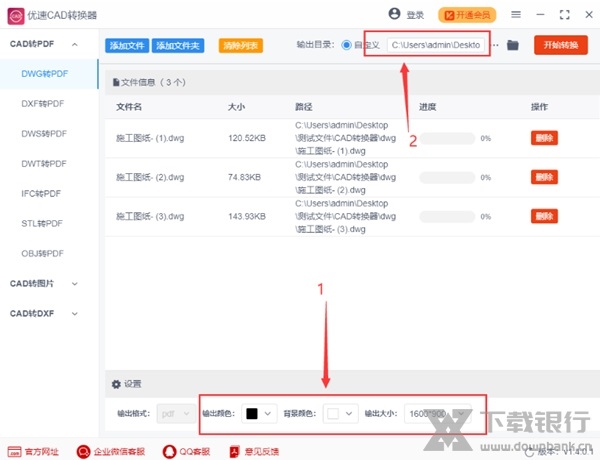Open the hamburger menu icon
This screenshot has height=460, width=600.
tap(516, 15)
